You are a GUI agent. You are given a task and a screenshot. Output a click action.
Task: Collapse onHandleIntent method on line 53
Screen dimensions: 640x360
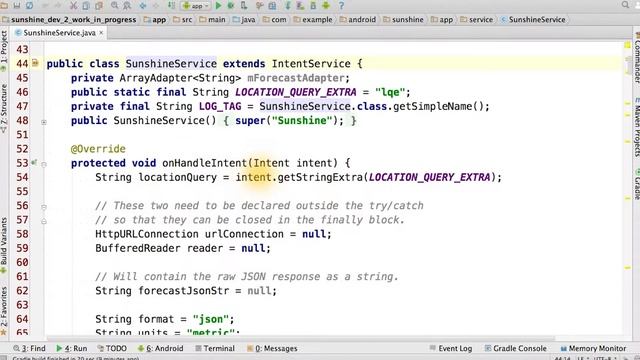(x=44, y=164)
